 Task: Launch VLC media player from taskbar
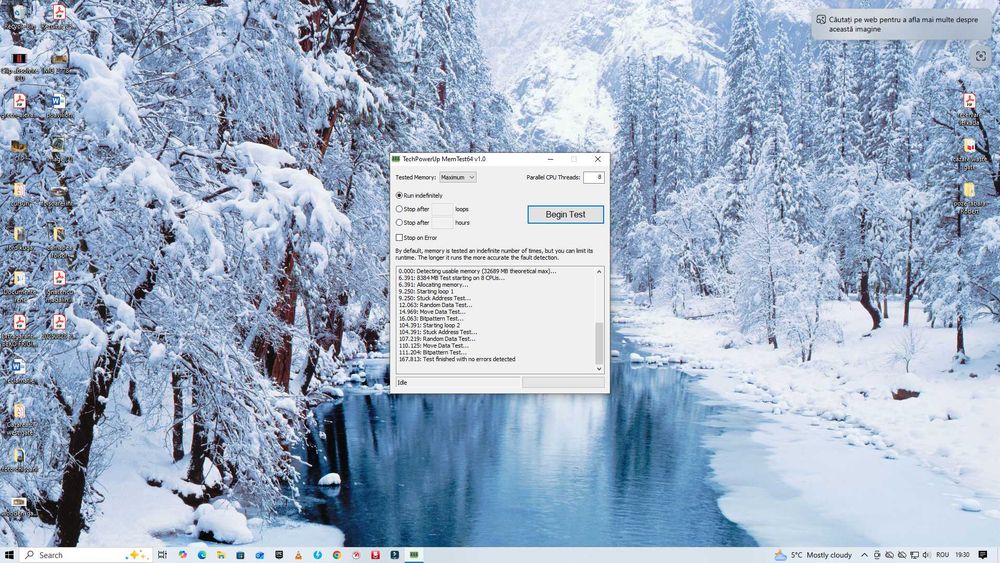tap(298, 555)
